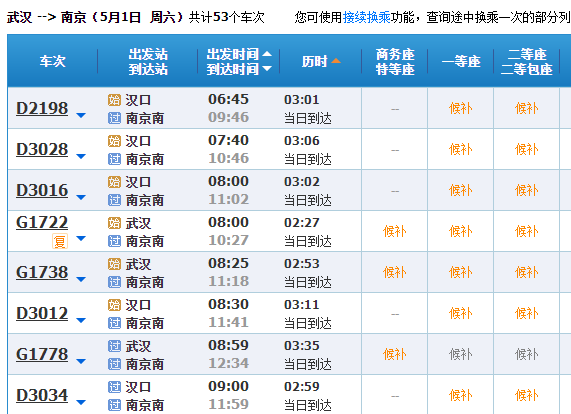571x414 pixels.
Task: Click the 始 icon beside 武汉 for G1738
Action: [x=114, y=264]
